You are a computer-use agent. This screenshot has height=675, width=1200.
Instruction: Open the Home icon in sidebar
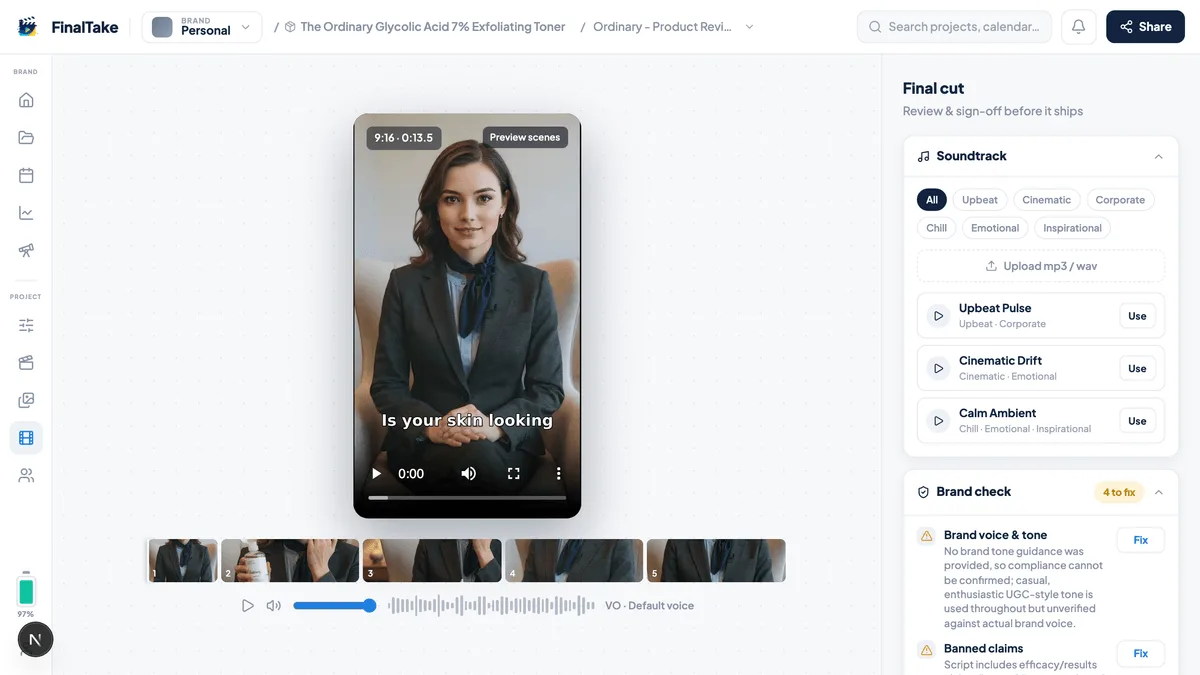(x=26, y=100)
